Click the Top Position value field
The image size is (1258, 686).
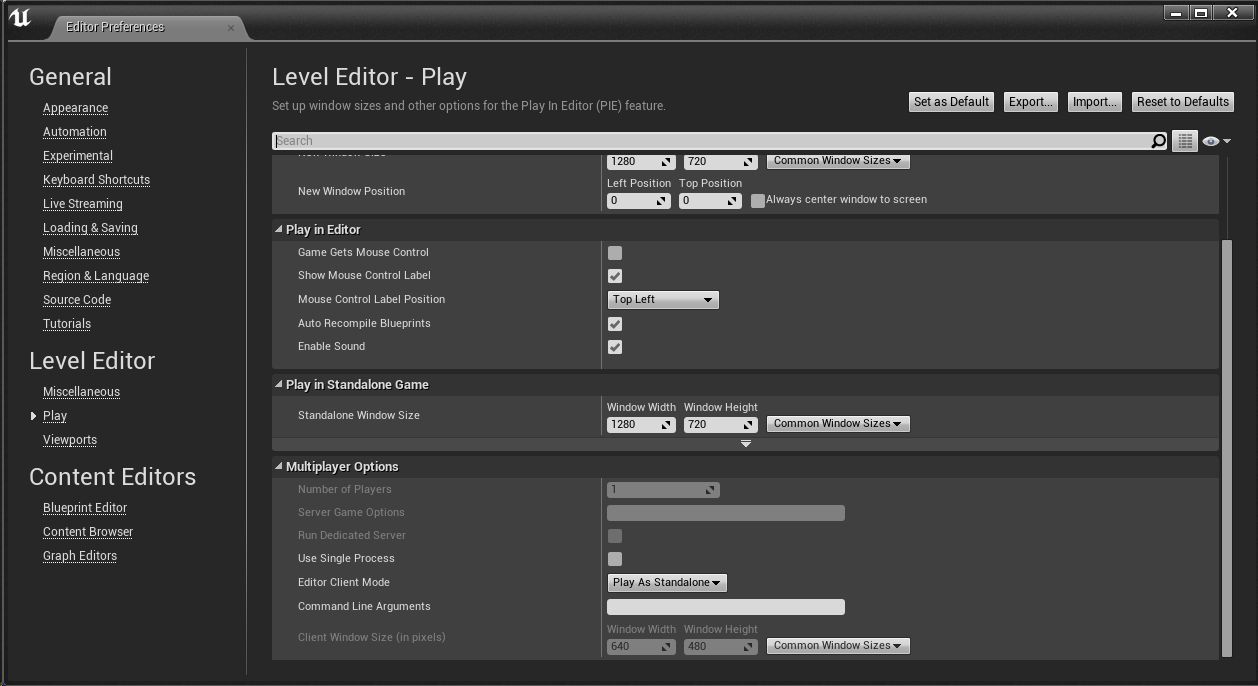(x=710, y=201)
